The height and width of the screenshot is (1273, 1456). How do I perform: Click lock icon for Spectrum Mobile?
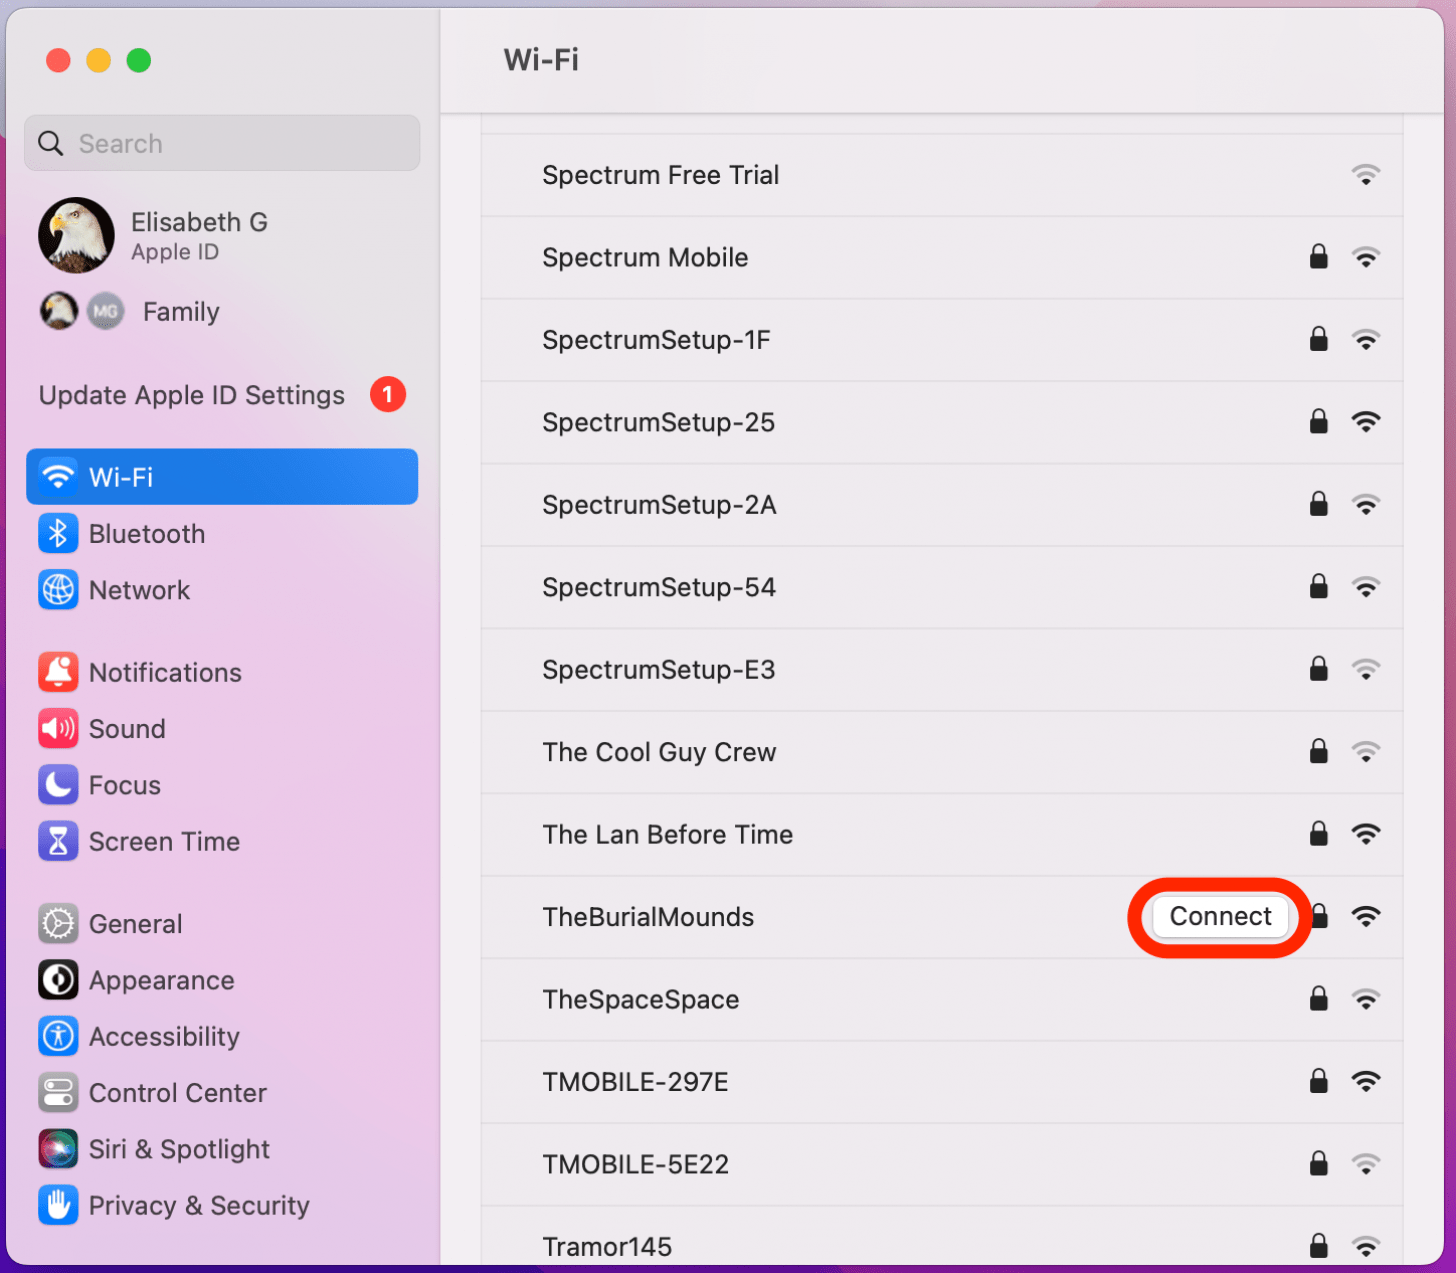(x=1319, y=257)
